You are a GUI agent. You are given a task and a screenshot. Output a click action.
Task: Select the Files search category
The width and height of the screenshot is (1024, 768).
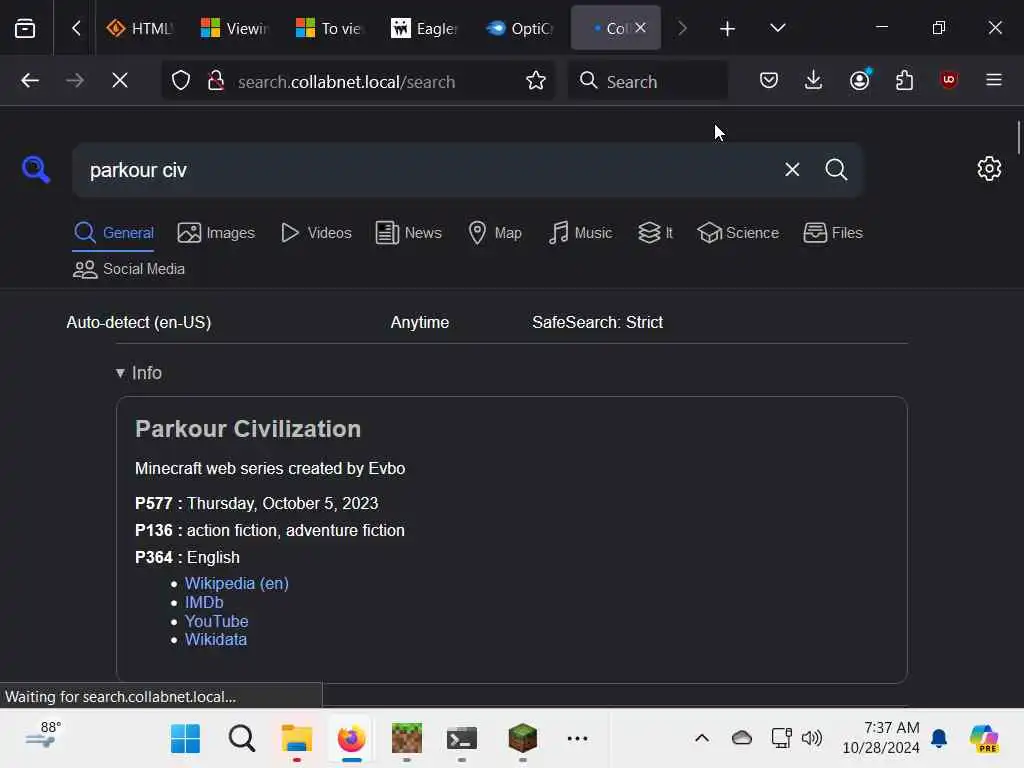(x=833, y=233)
